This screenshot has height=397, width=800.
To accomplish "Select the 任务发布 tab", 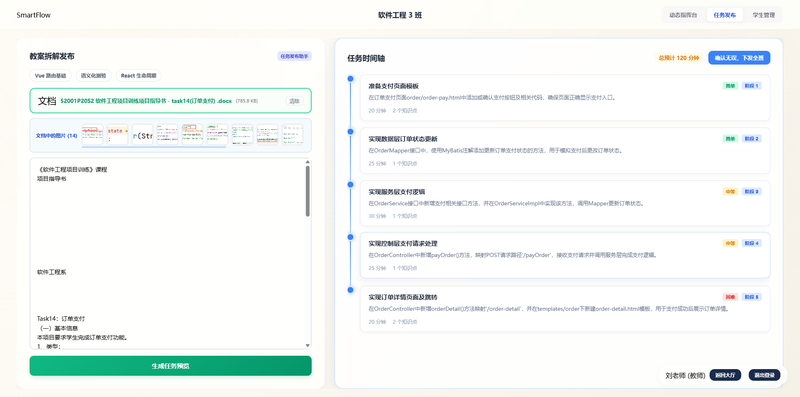I will (x=725, y=15).
